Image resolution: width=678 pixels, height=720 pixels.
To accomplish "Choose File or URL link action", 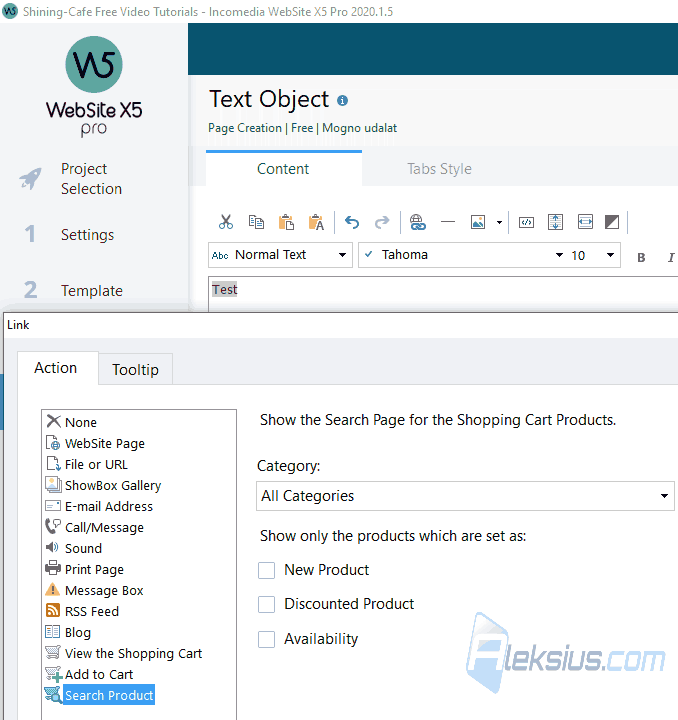I will [86, 464].
